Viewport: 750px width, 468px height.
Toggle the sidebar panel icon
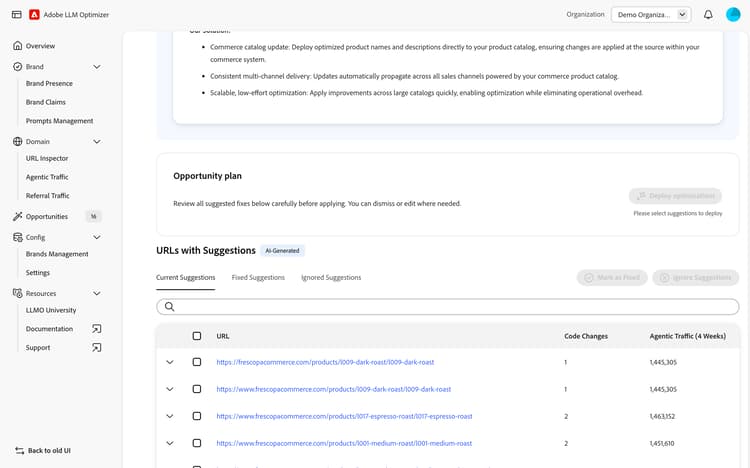coord(17,14)
